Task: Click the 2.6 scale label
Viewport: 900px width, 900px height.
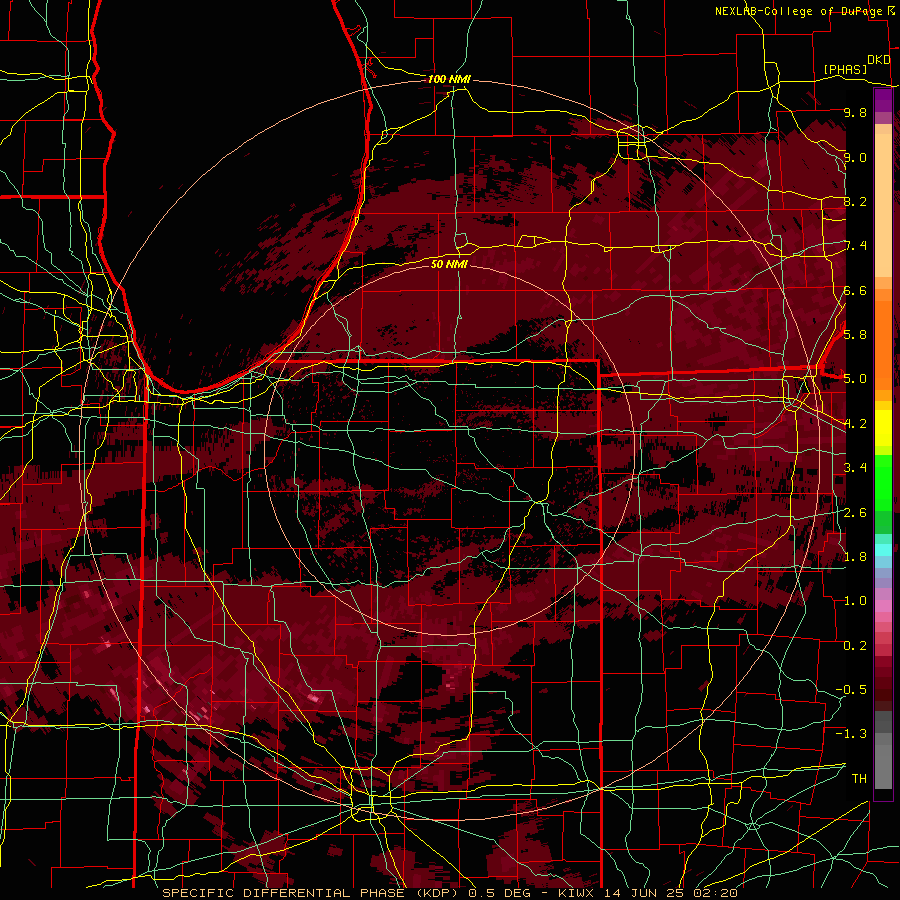Action: (x=855, y=512)
